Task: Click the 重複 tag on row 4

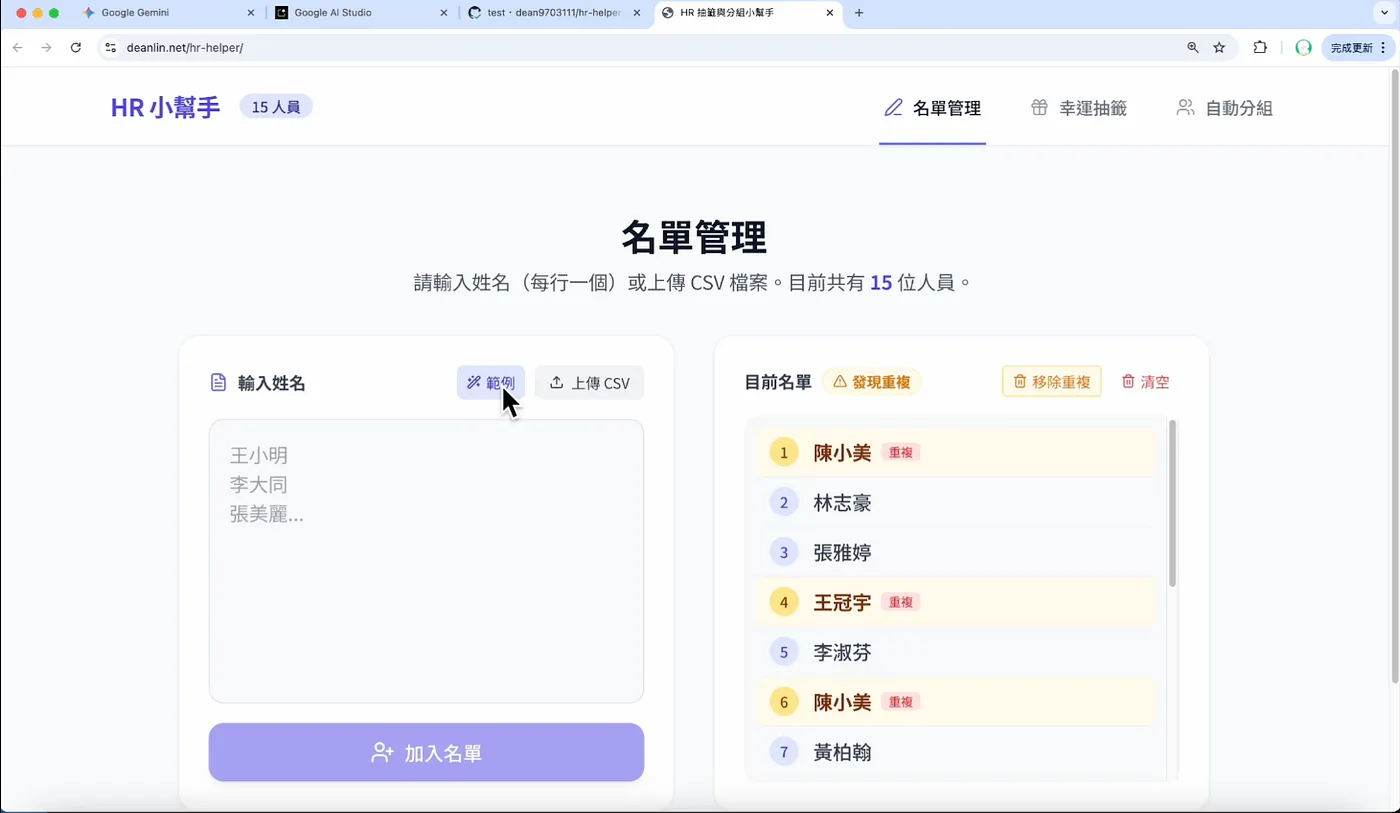Action: click(901, 602)
